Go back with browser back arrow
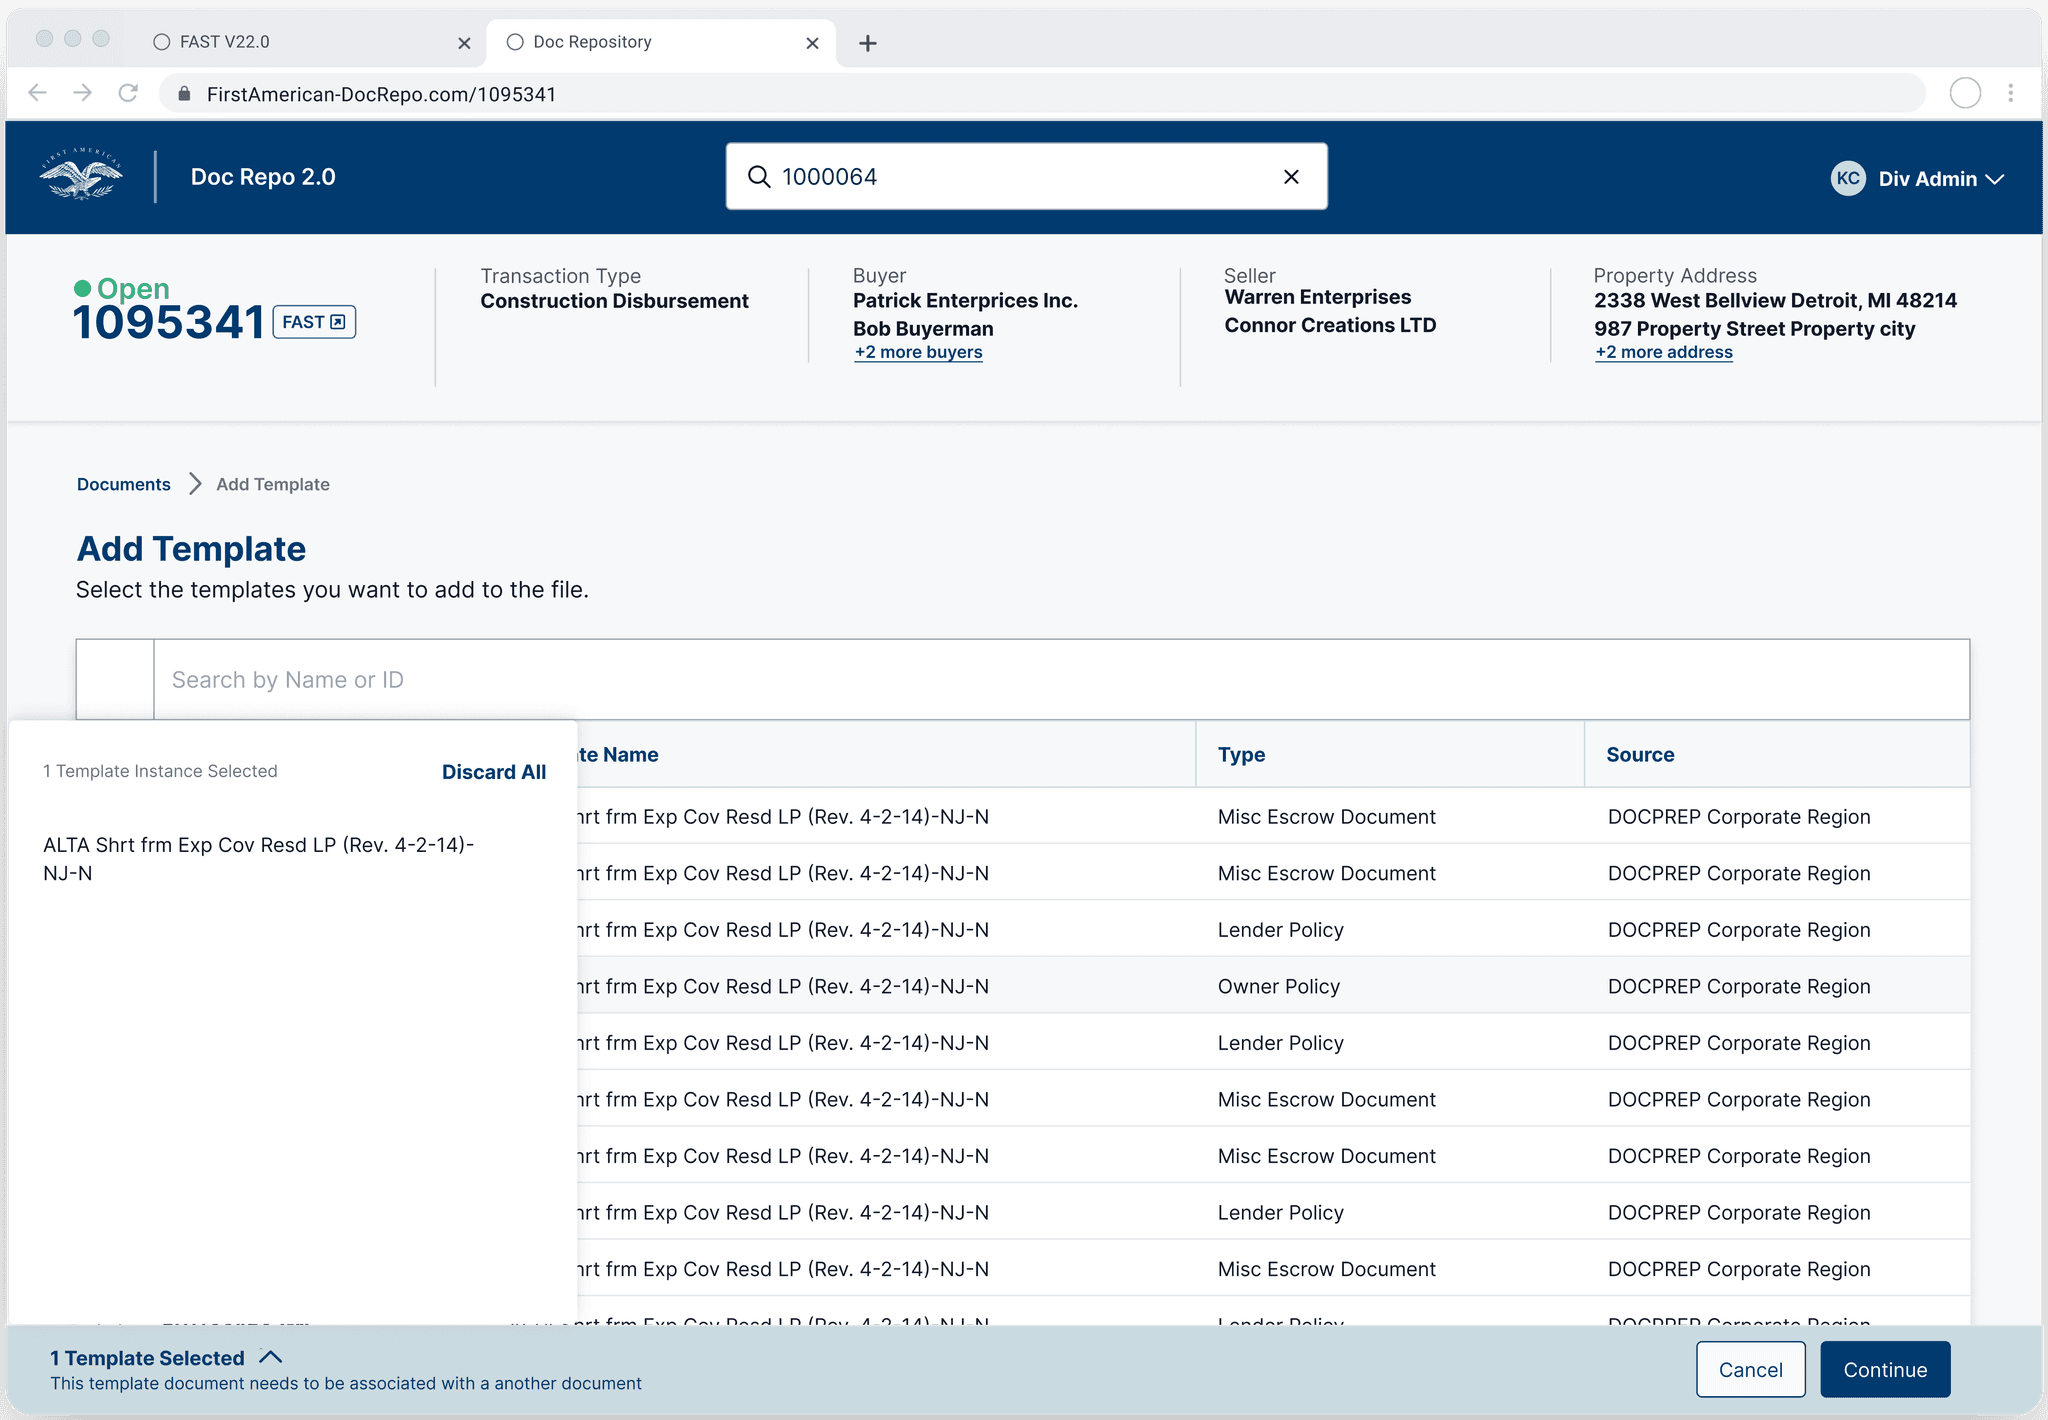 point(38,93)
